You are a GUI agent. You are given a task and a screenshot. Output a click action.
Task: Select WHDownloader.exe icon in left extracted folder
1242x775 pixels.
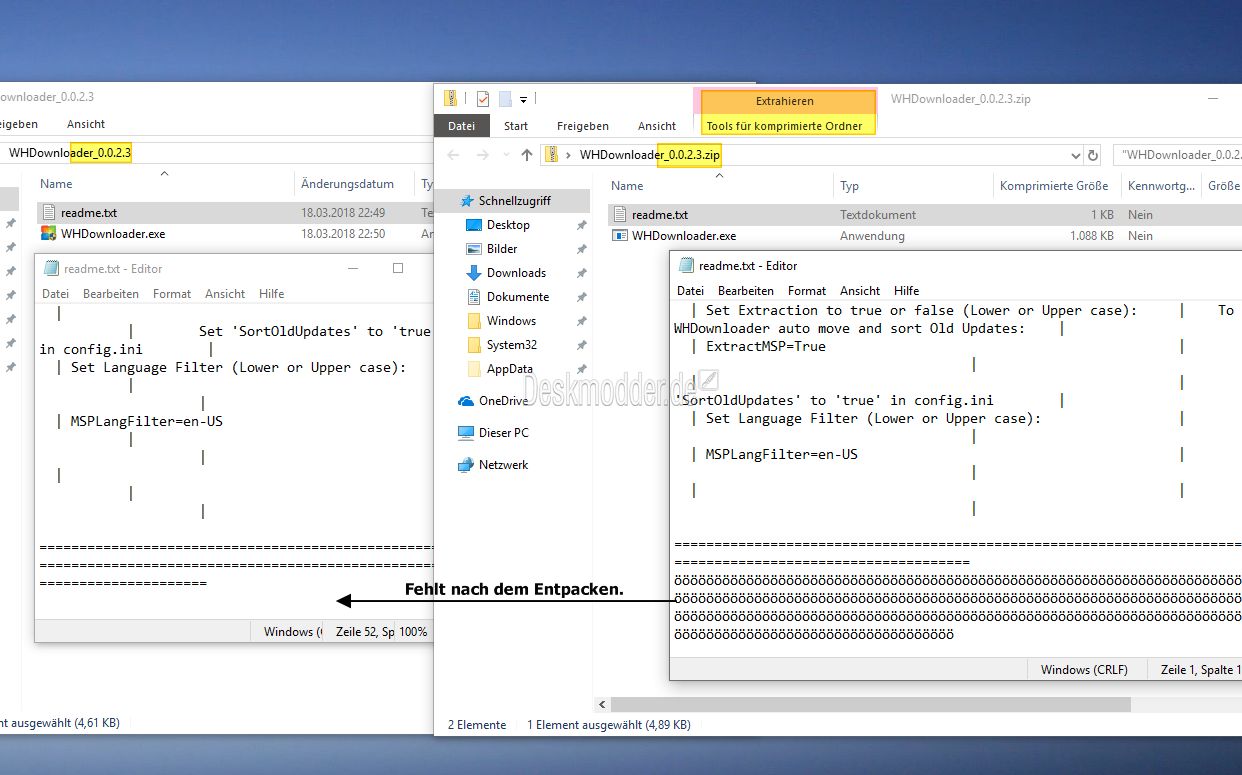(48, 234)
